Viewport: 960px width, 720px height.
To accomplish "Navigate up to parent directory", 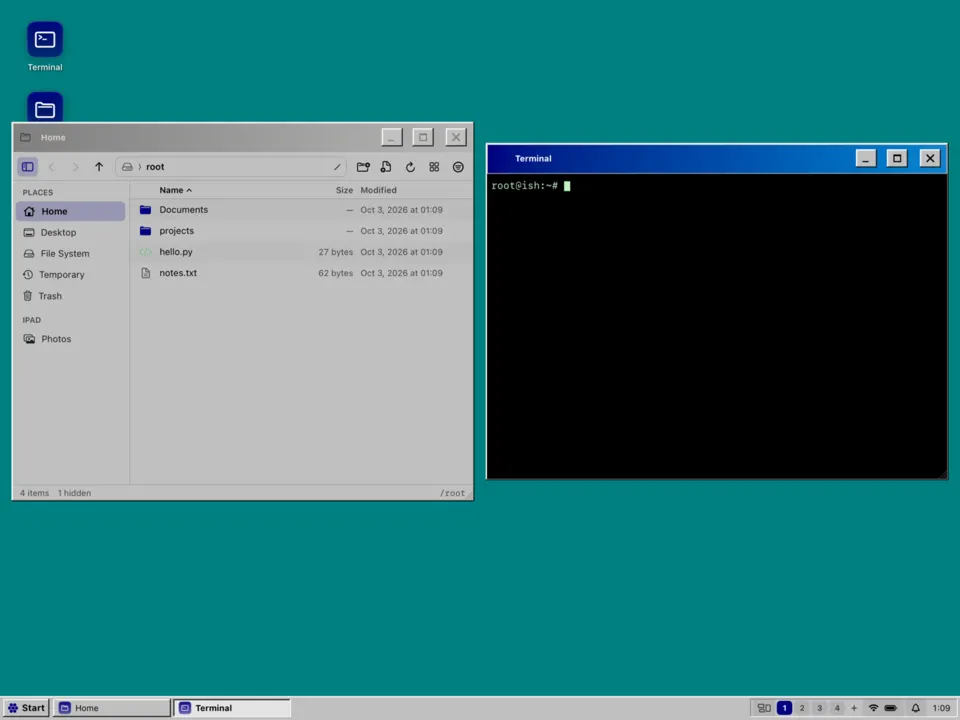I will [99, 167].
